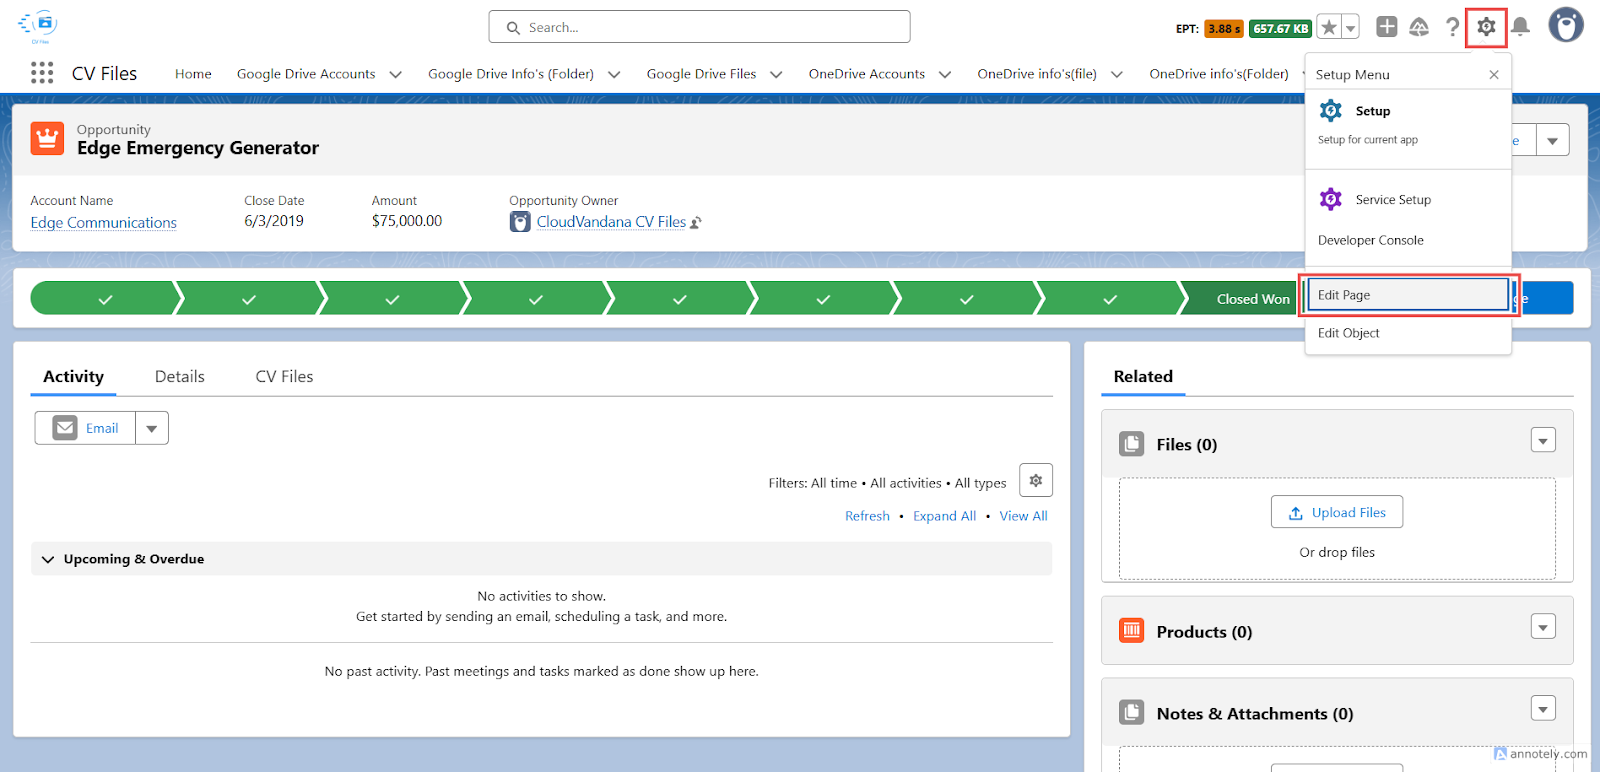Open record actions dropdown arrow button

coord(1552,141)
